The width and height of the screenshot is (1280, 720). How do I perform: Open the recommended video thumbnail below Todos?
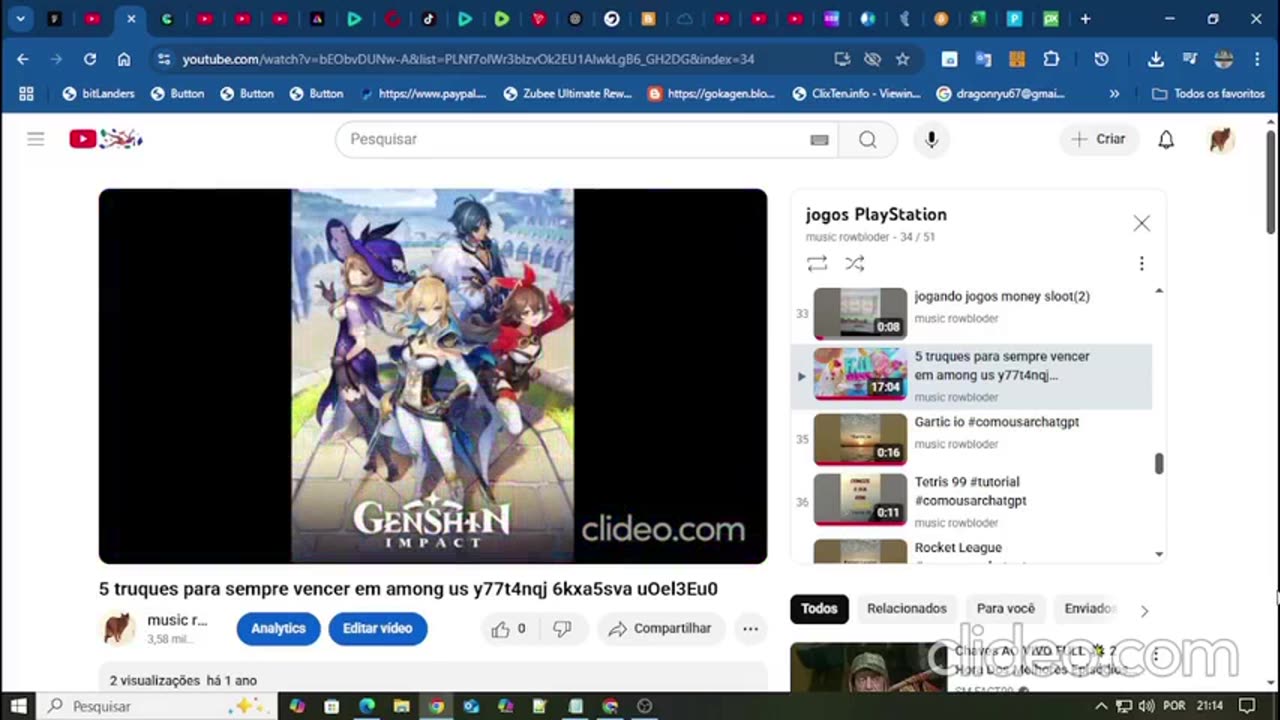(x=868, y=667)
